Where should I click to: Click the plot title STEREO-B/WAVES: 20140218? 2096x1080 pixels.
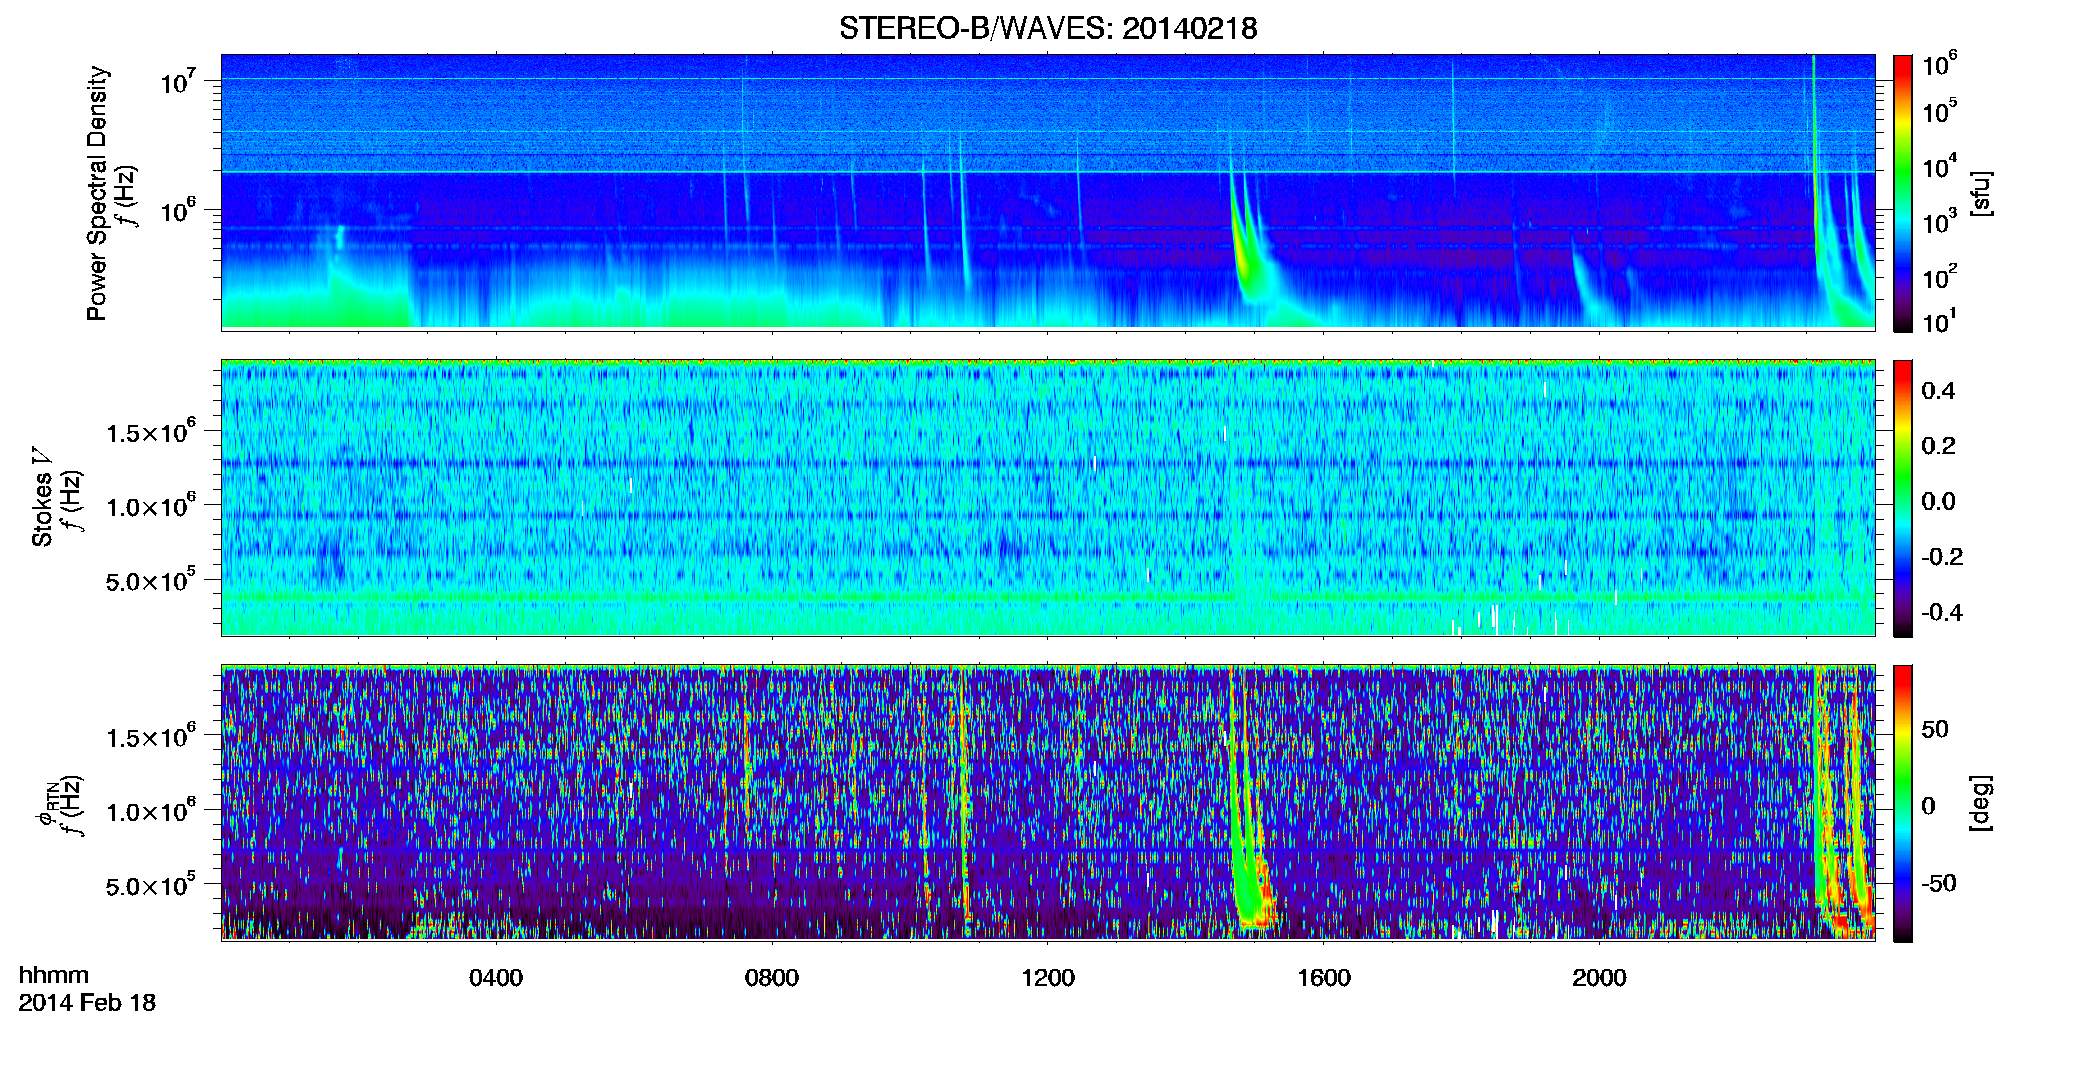(1047, 29)
